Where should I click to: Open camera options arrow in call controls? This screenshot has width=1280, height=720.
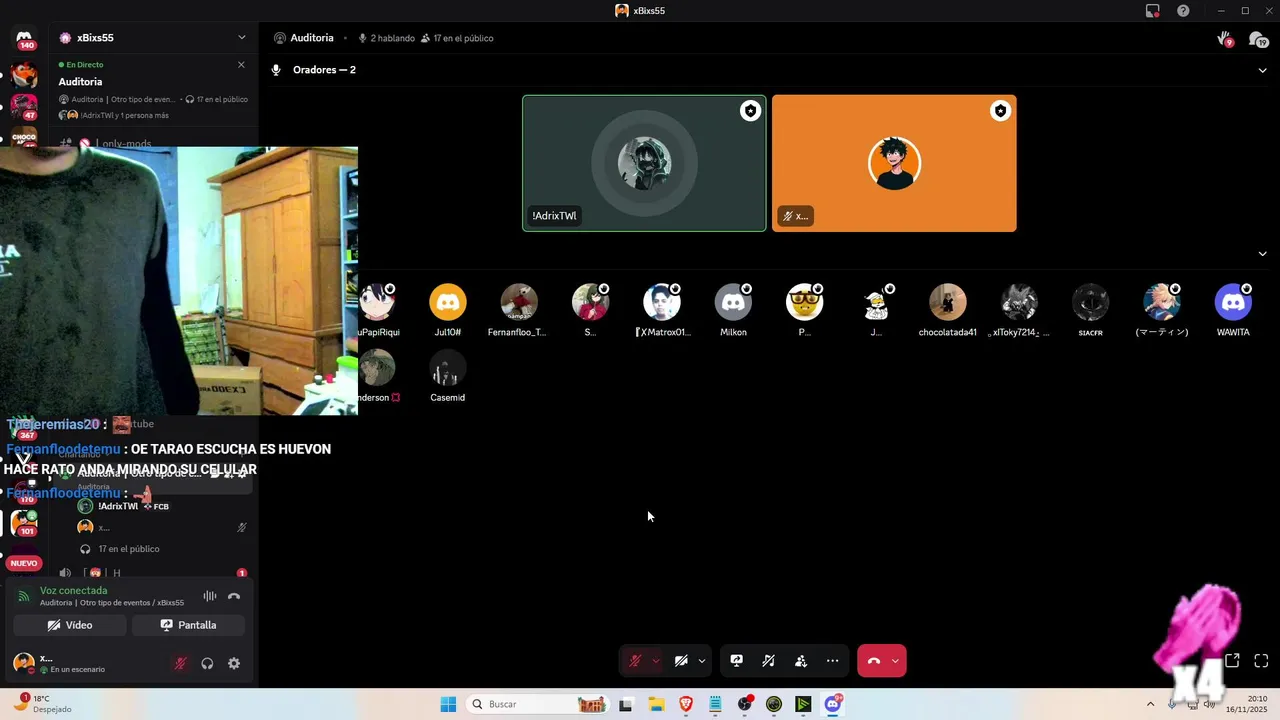tap(702, 661)
